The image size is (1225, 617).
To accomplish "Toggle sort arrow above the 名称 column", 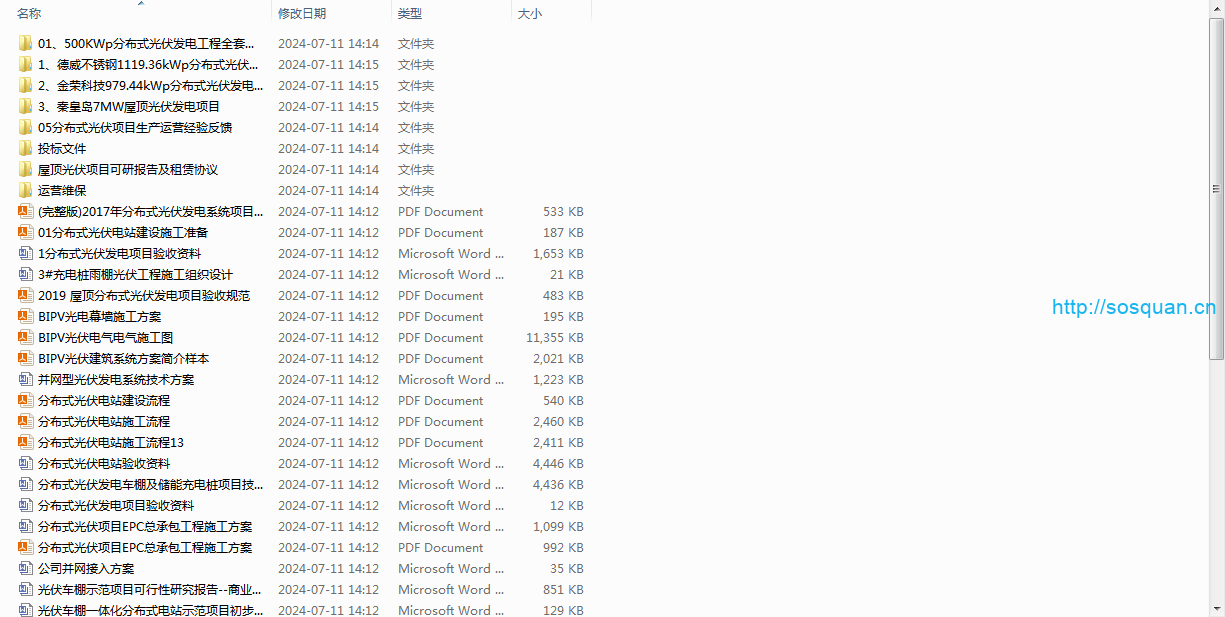I will [140, 4].
